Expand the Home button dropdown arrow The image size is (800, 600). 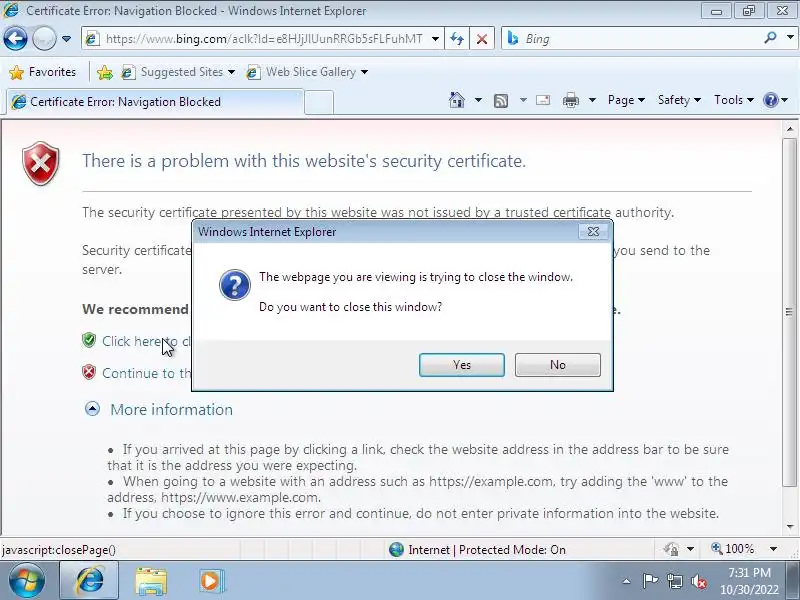[478, 100]
